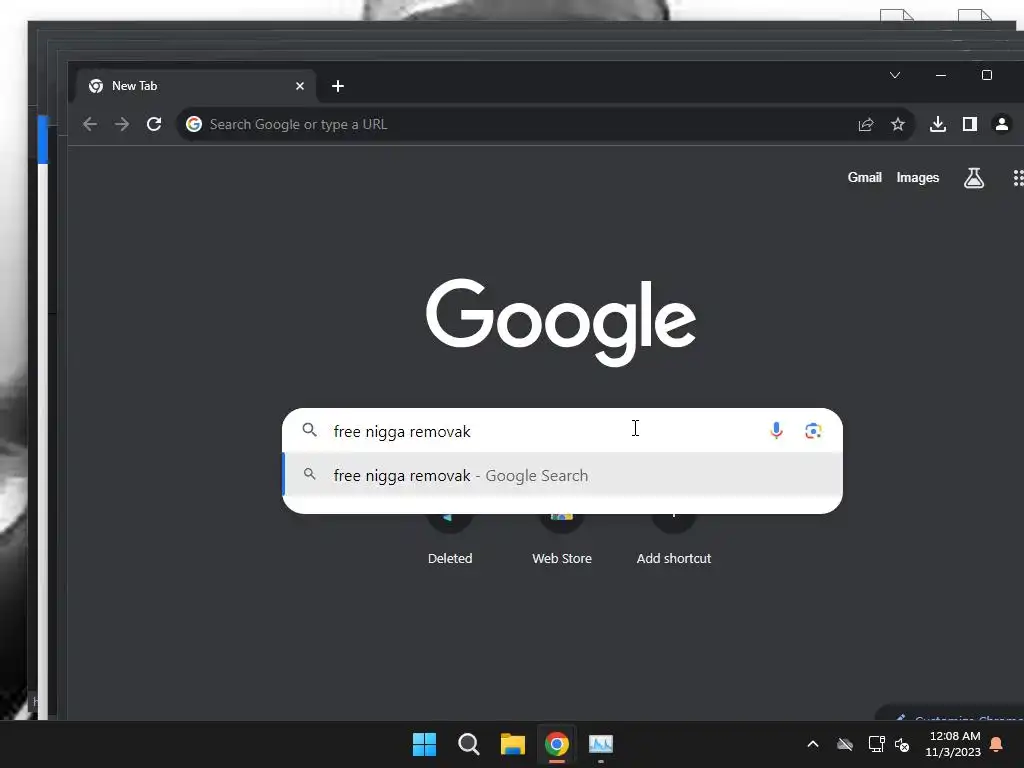Click the browser Forward arrow
Screen dimensions: 1024x768
pos(122,124)
